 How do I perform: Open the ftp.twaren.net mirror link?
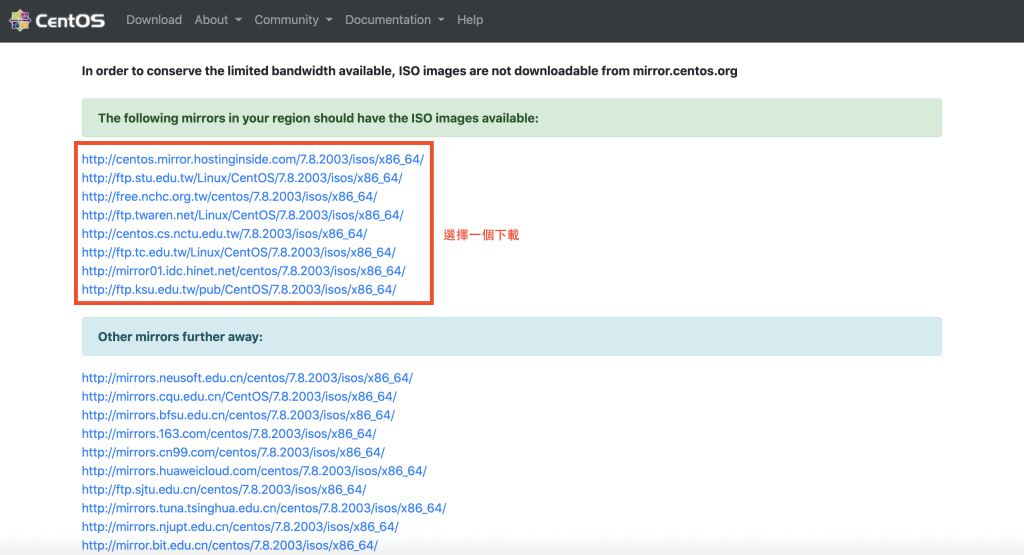coord(242,215)
